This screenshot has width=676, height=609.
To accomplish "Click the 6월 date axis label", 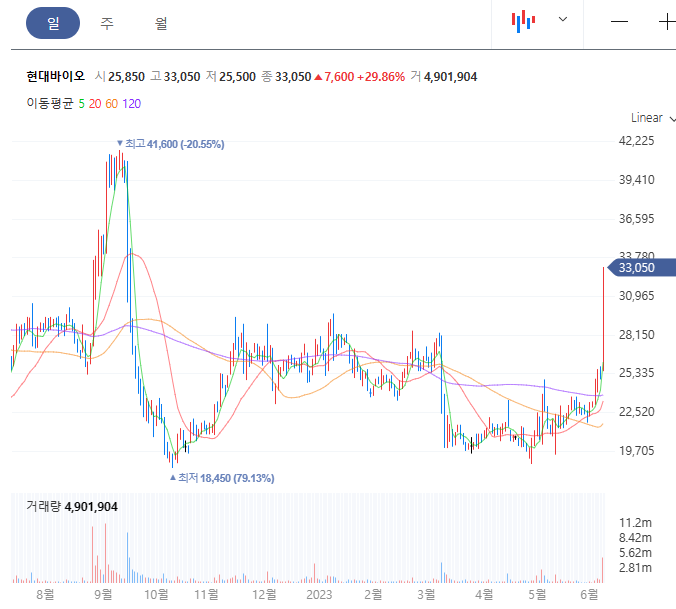I will coord(589,595).
